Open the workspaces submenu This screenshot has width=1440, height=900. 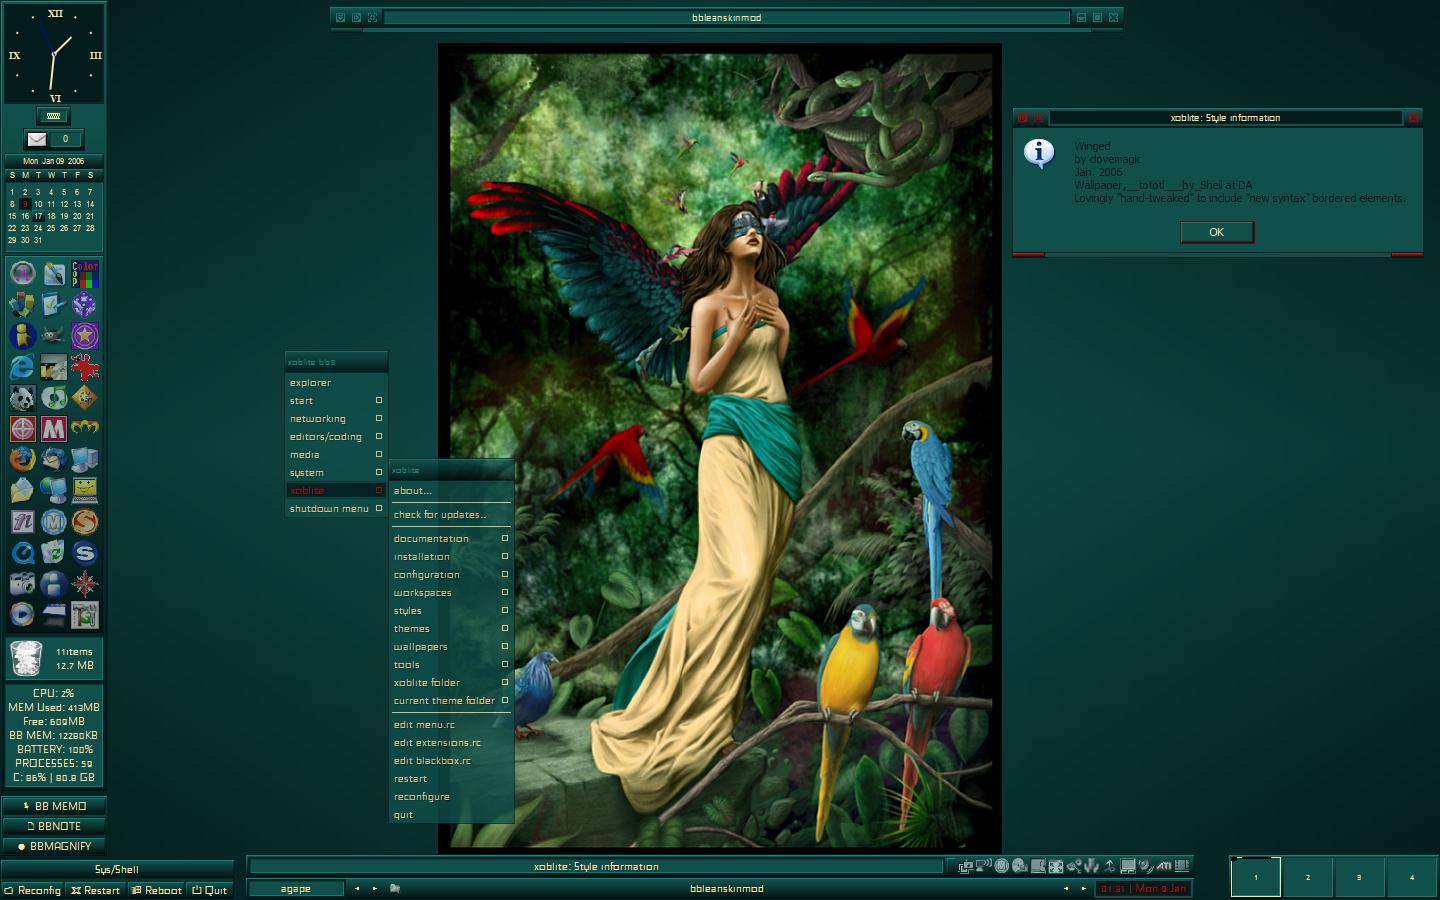[x=451, y=593]
